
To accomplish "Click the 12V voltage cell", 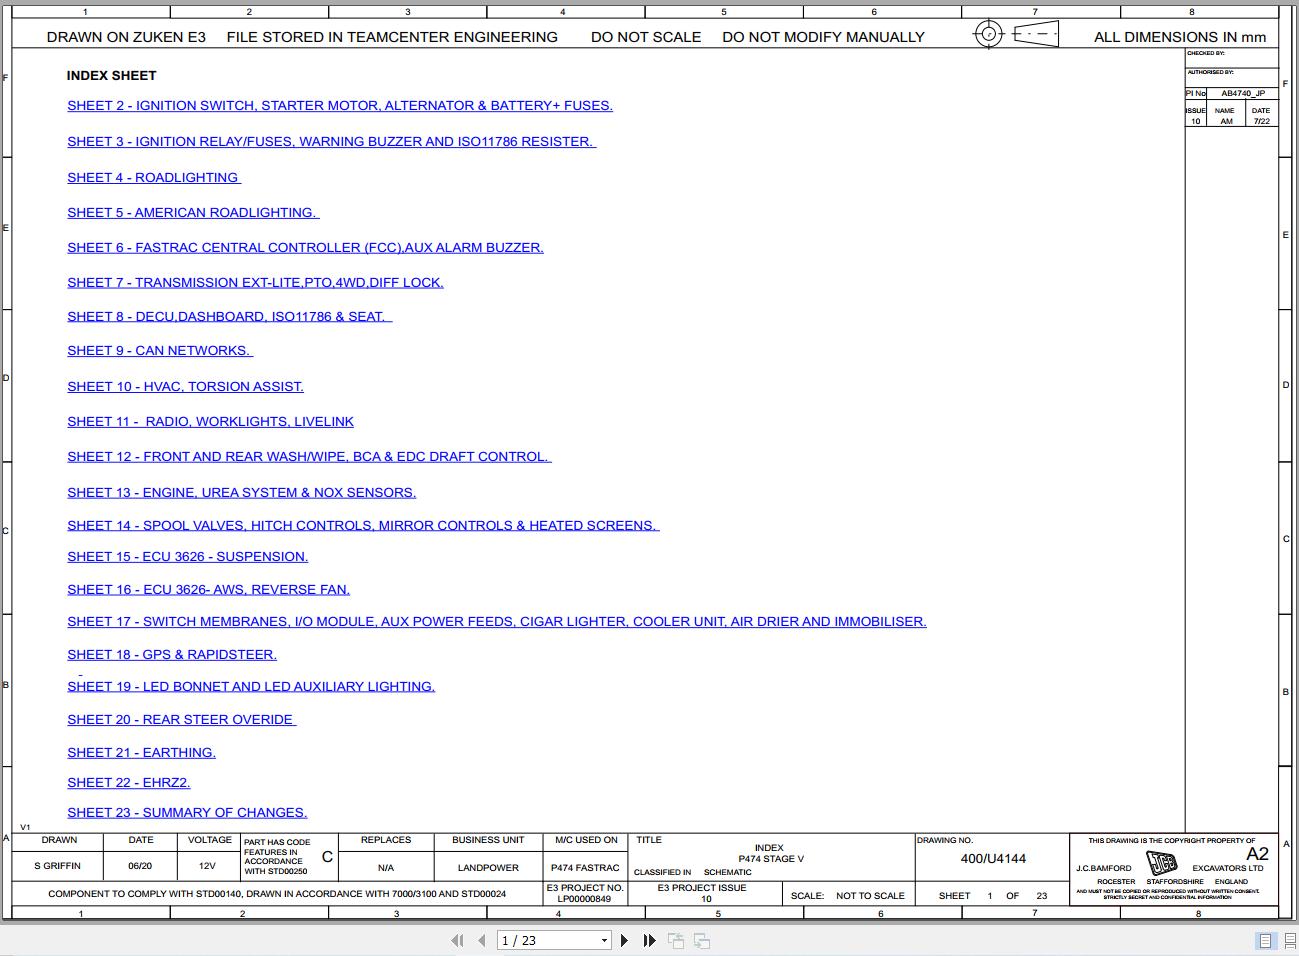I will coord(207,866).
